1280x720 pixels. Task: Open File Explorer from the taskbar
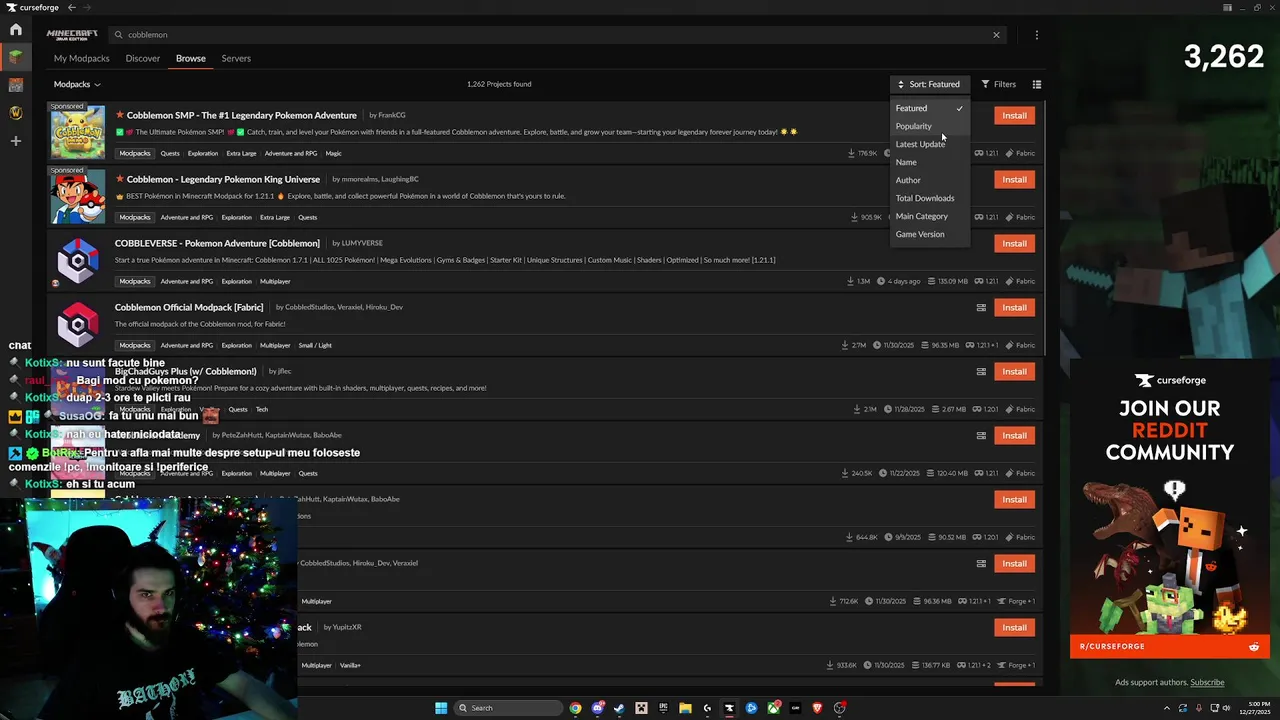click(x=685, y=708)
